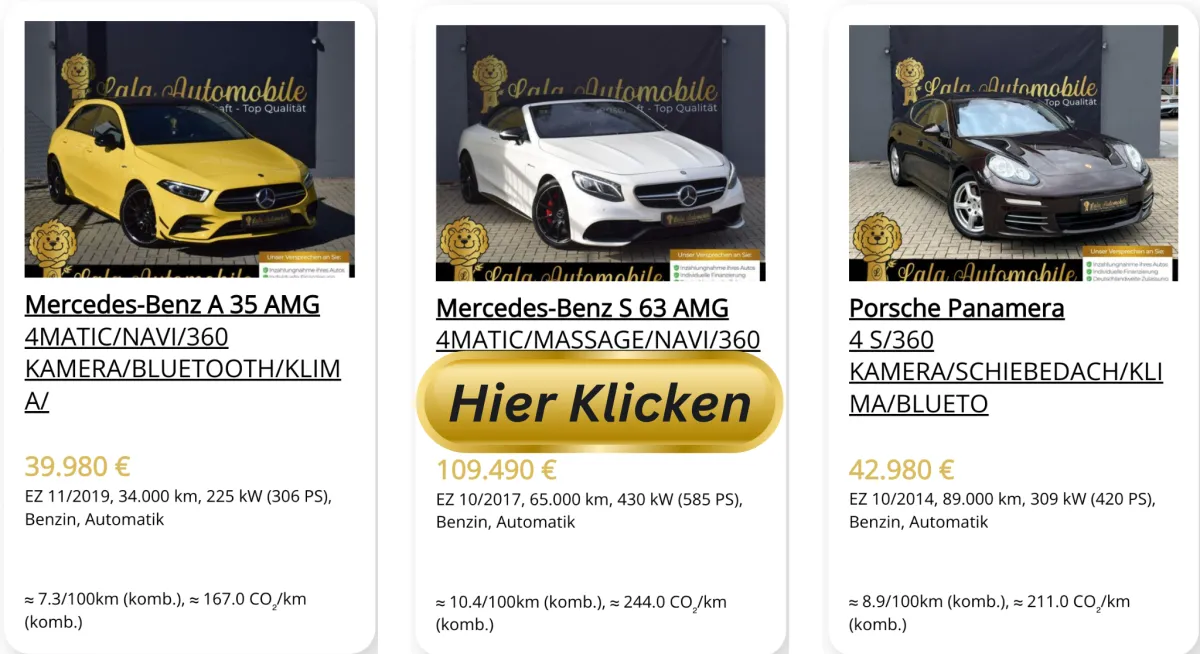
Task: Click the gold Hier Klicken button
Action: click(x=599, y=402)
